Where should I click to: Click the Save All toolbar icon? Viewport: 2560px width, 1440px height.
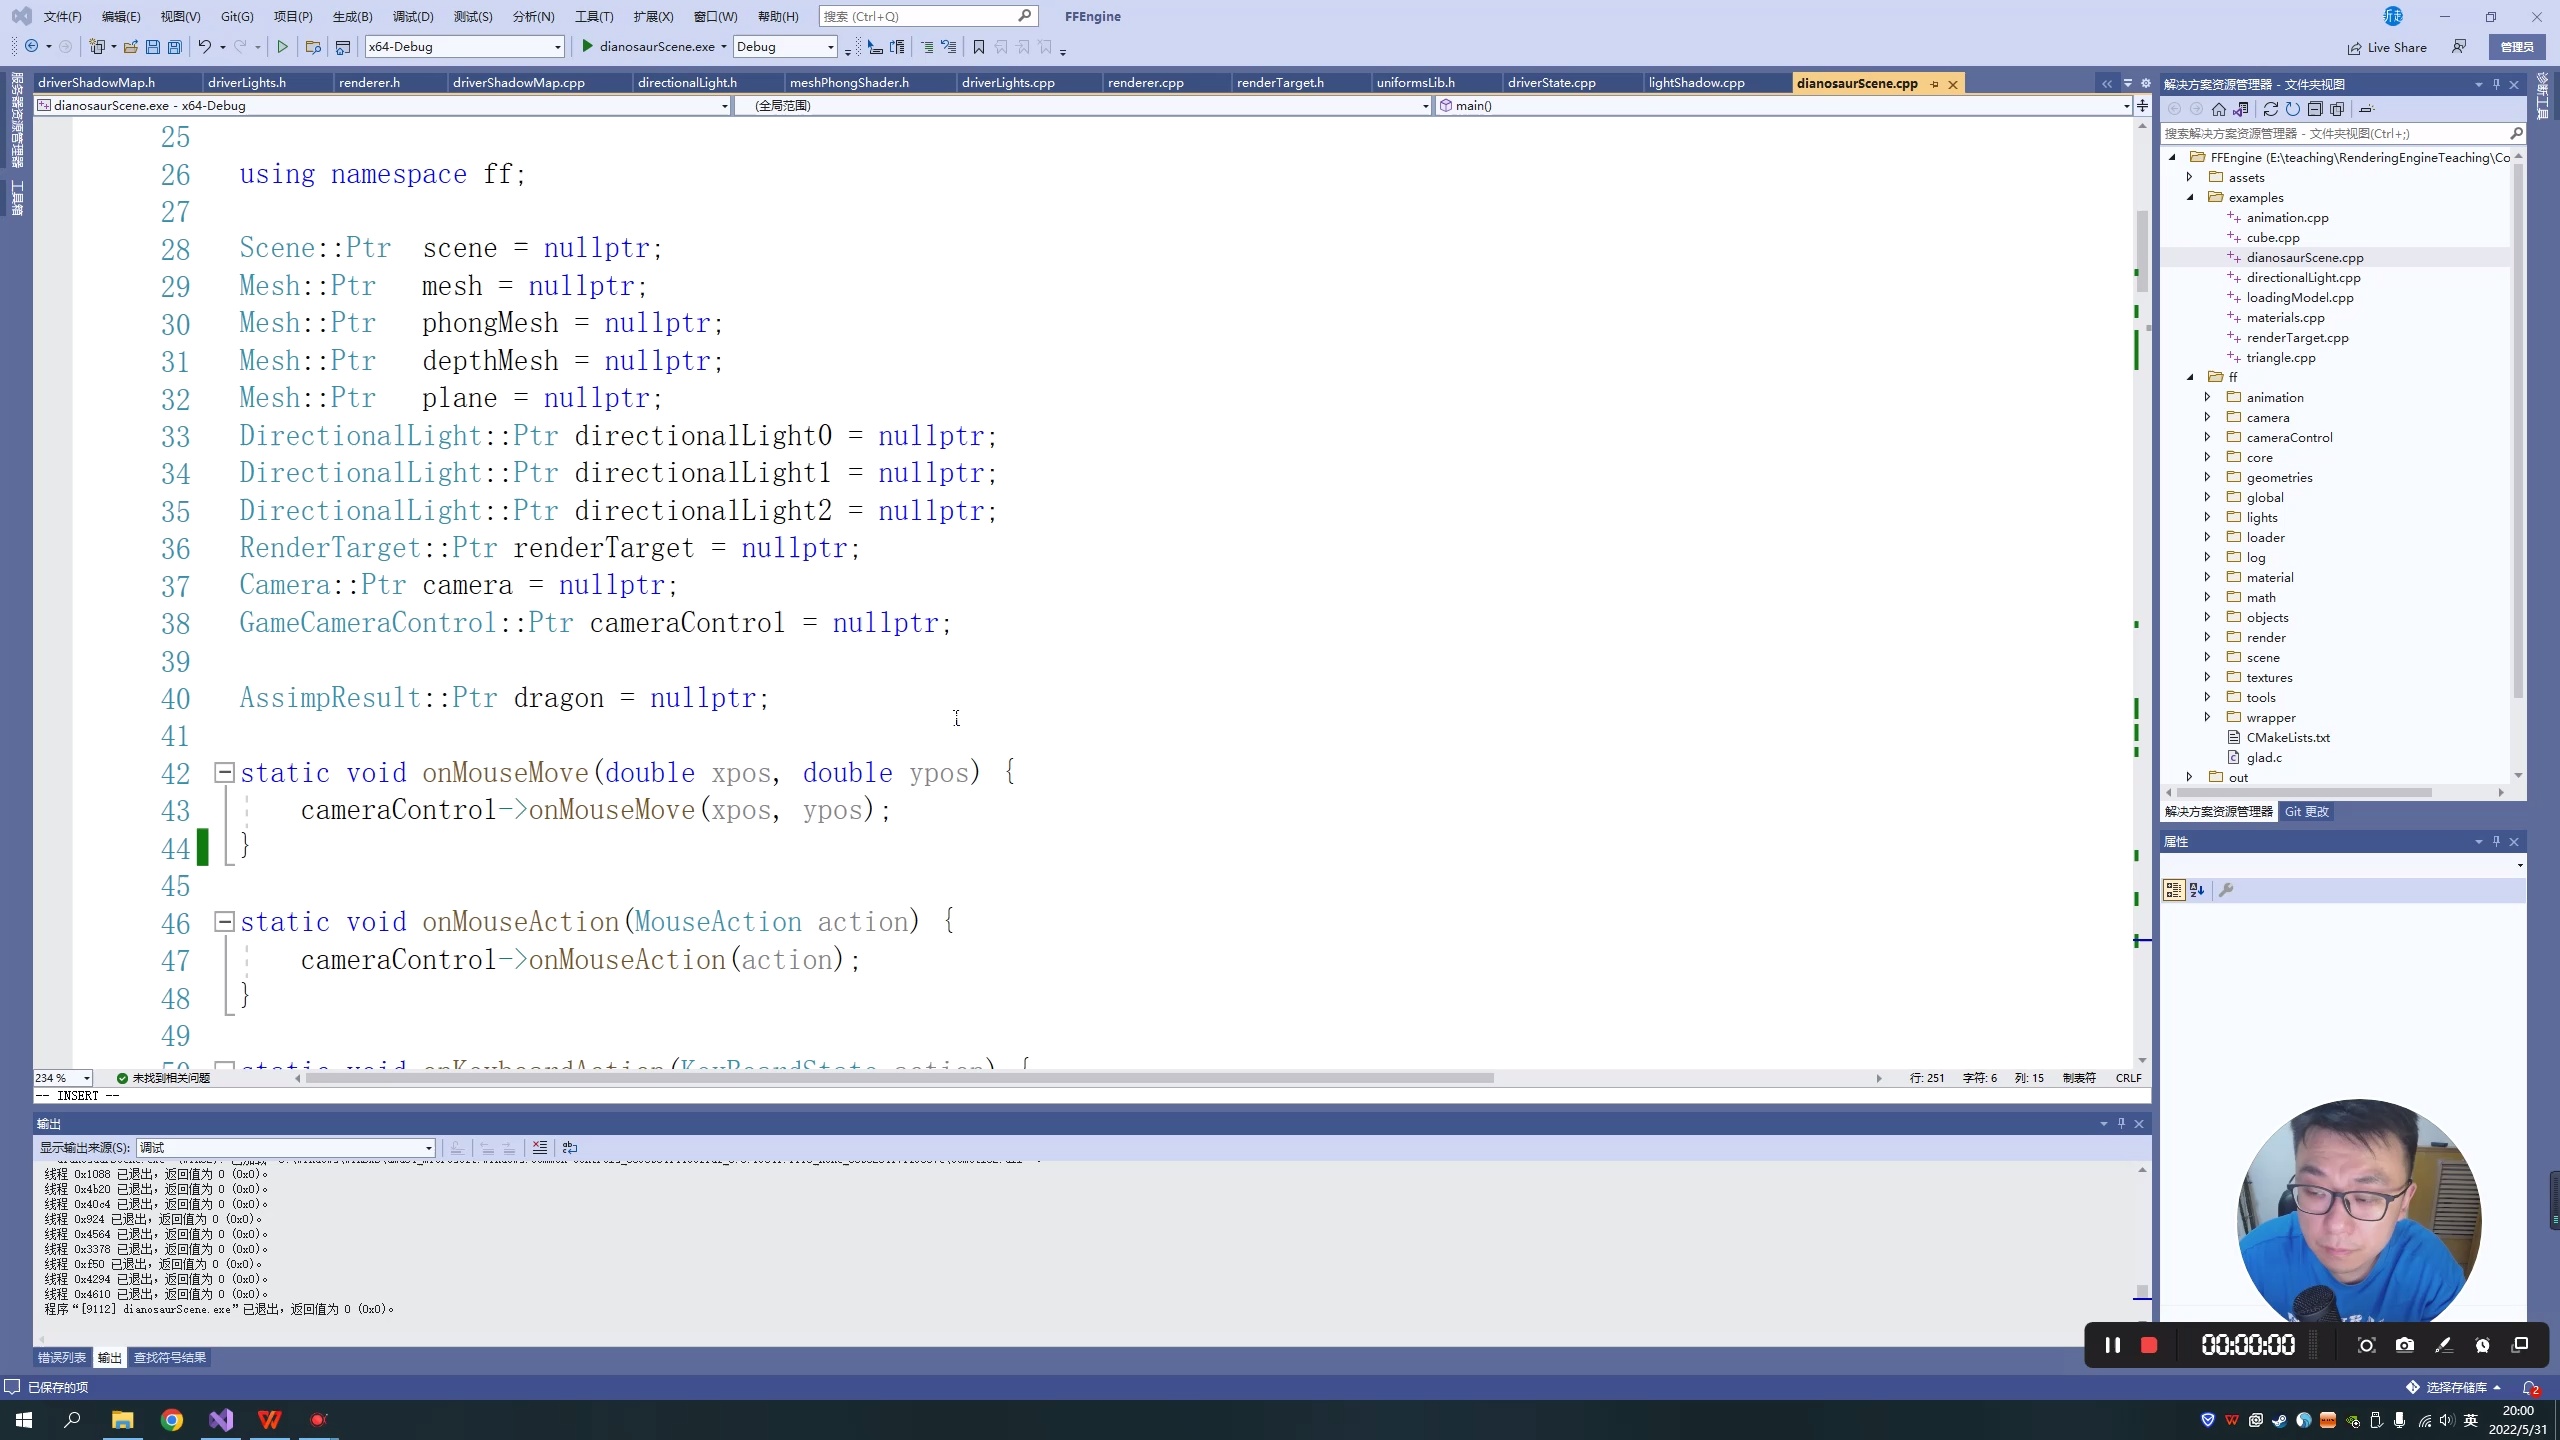[x=175, y=47]
